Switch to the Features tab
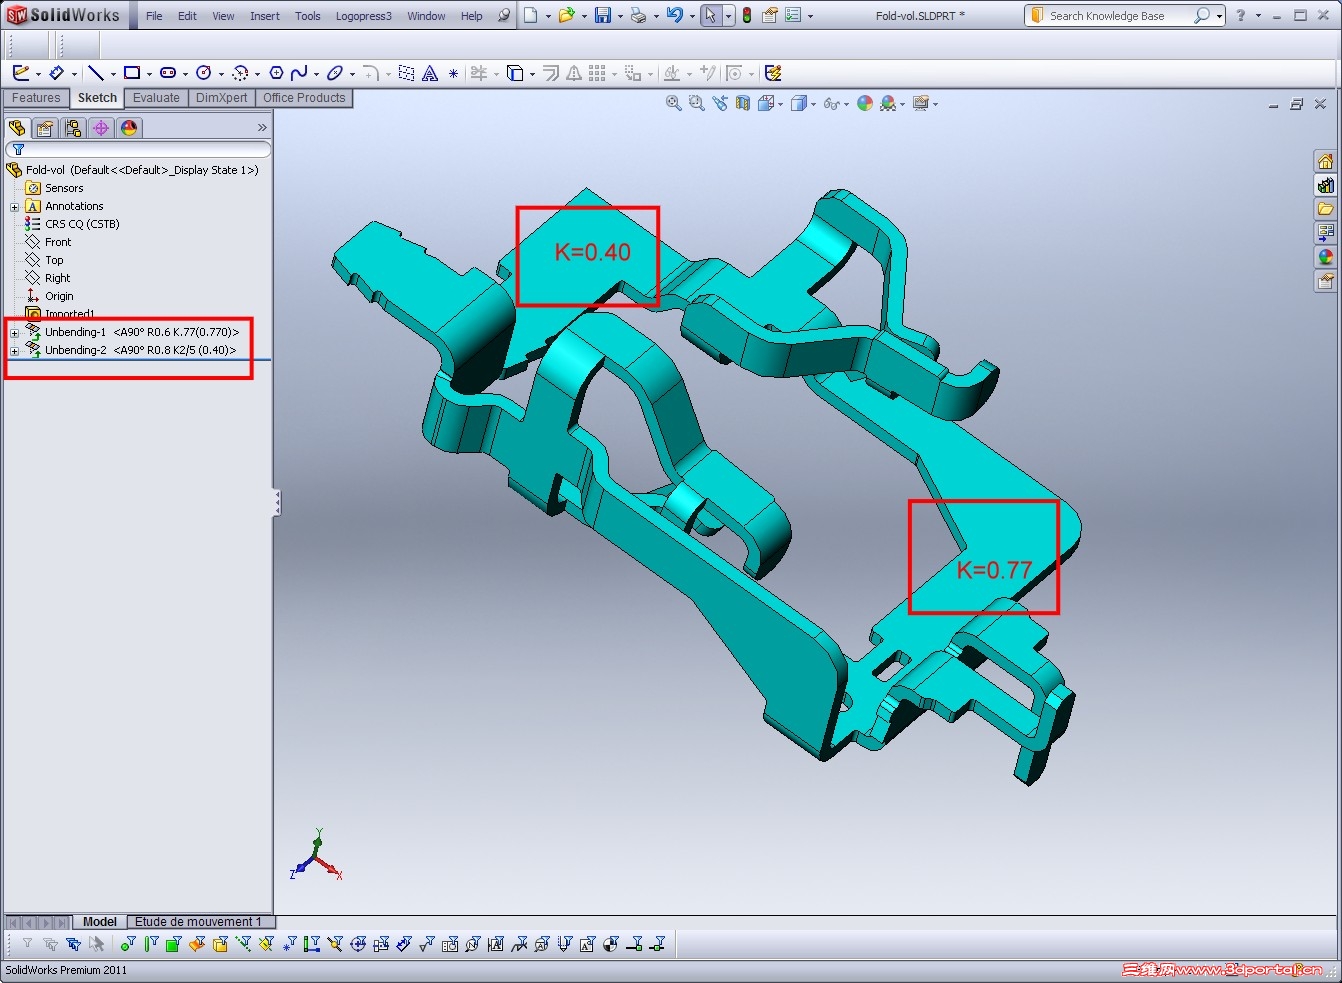The height and width of the screenshot is (983, 1342). coord(36,98)
